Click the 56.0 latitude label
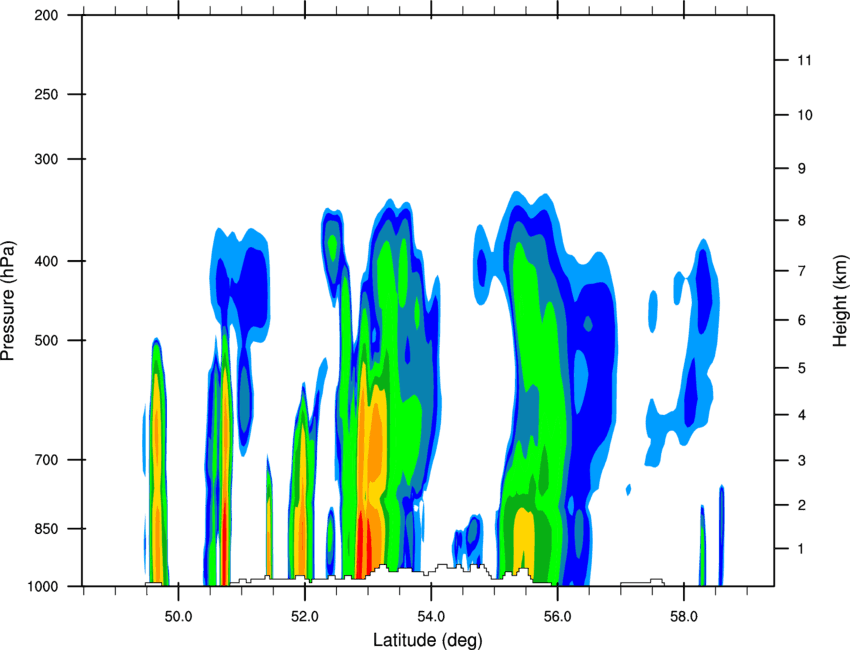The height and width of the screenshot is (650, 850). click(558, 617)
